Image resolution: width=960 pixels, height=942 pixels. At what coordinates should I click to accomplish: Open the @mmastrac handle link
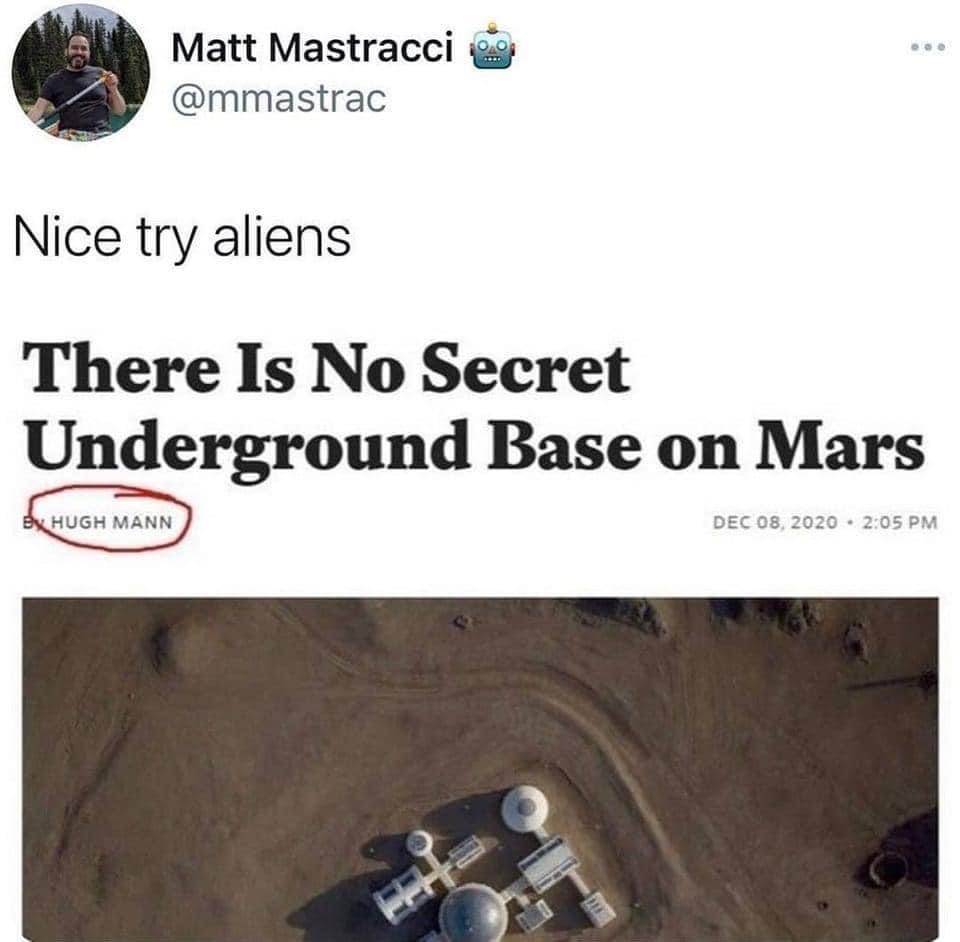279,99
